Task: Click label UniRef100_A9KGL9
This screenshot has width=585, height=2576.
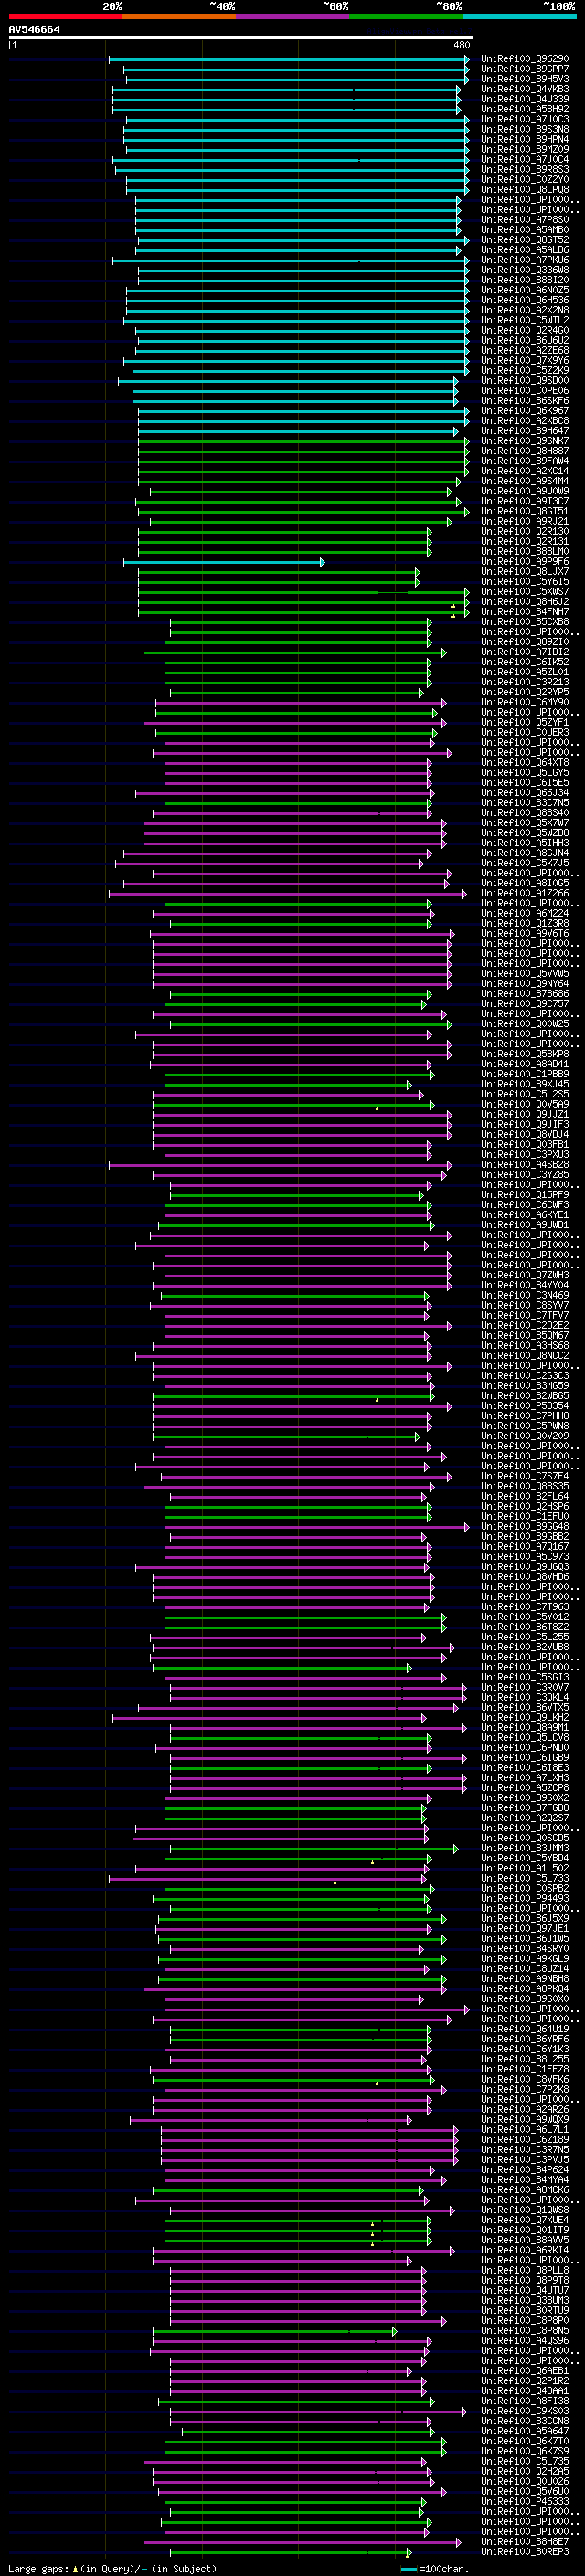Action: (525, 1958)
